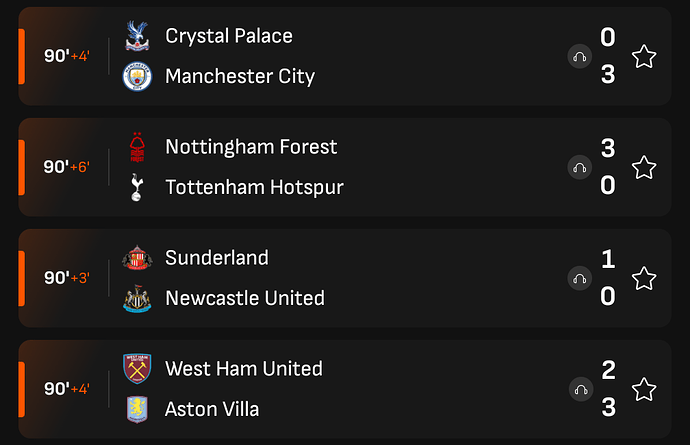Open audio commentary for Crystal Palace match
This screenshot has width=690, height=445.
(x=579, y=57)
